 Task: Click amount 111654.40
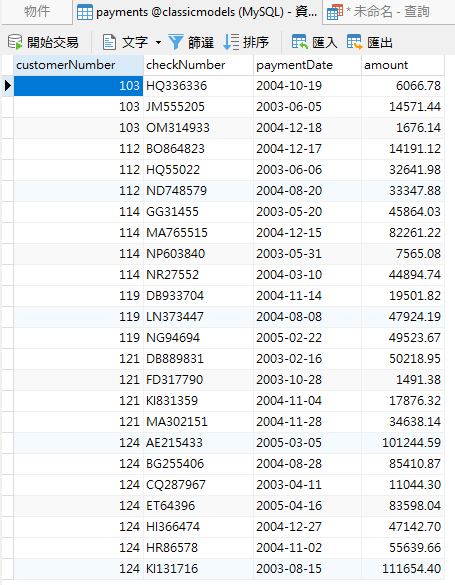[403, 569]
